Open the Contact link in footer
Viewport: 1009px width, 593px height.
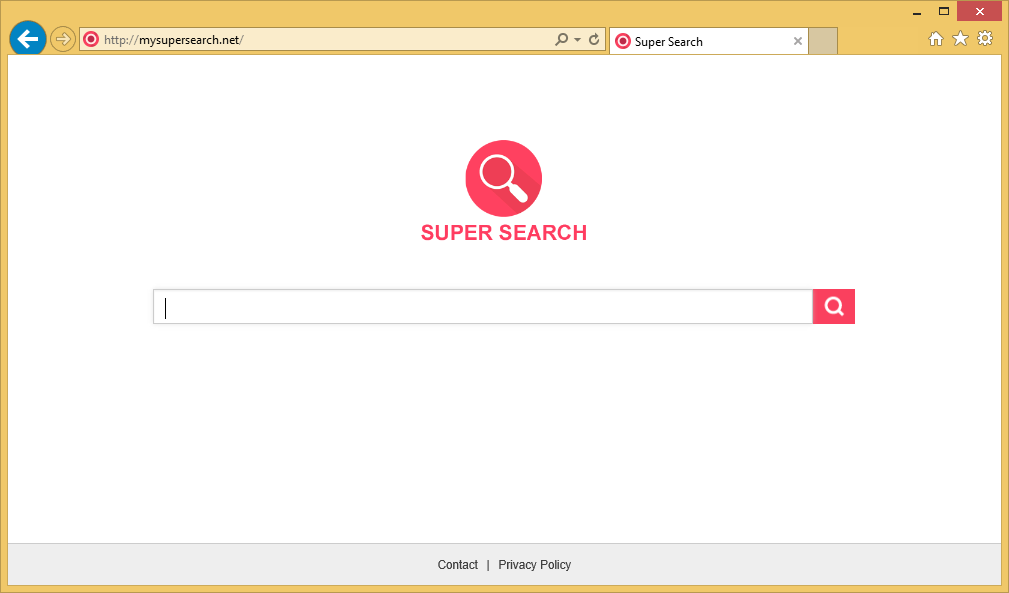click(457, 565)
